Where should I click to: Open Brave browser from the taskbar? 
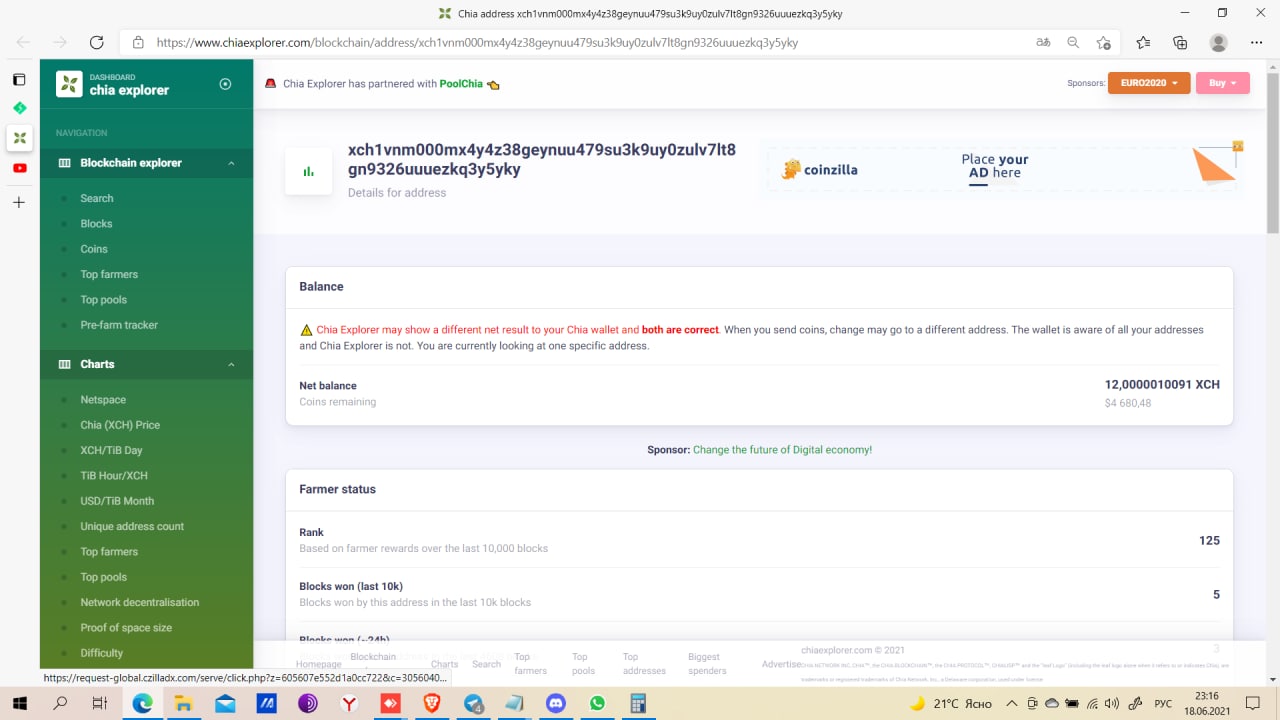coord(432,703)
